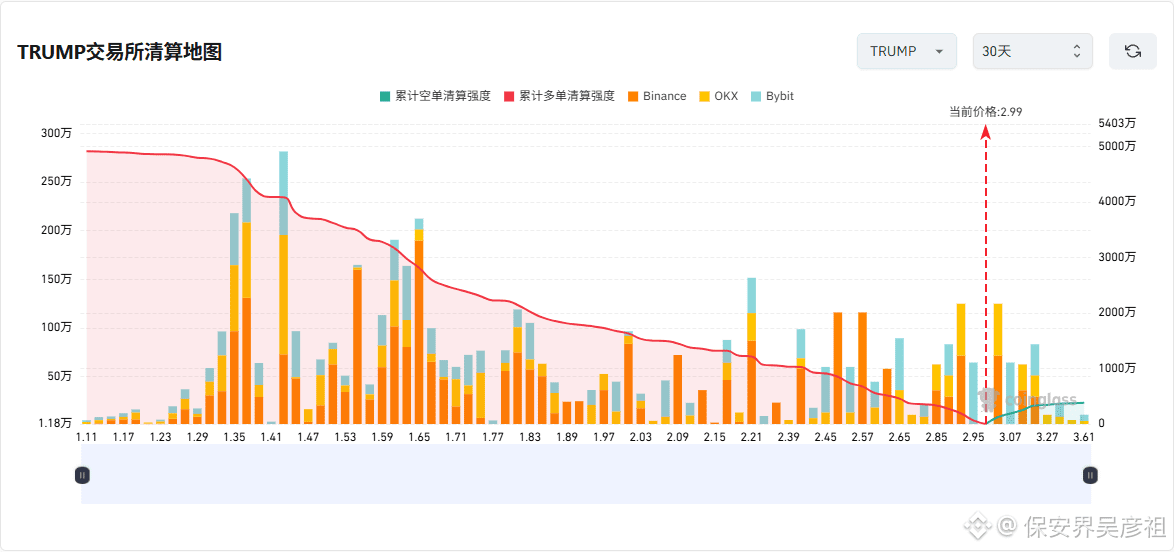
Task: Toggle 累计空单清算强度 legend series
Action: pyautogui.click(x=435, y=96)
